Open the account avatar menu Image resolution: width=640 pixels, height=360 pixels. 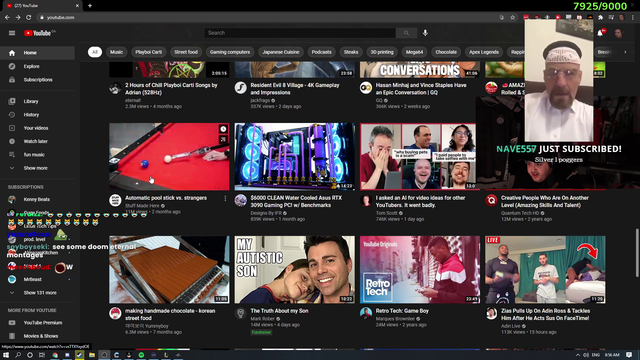[618, 33]
